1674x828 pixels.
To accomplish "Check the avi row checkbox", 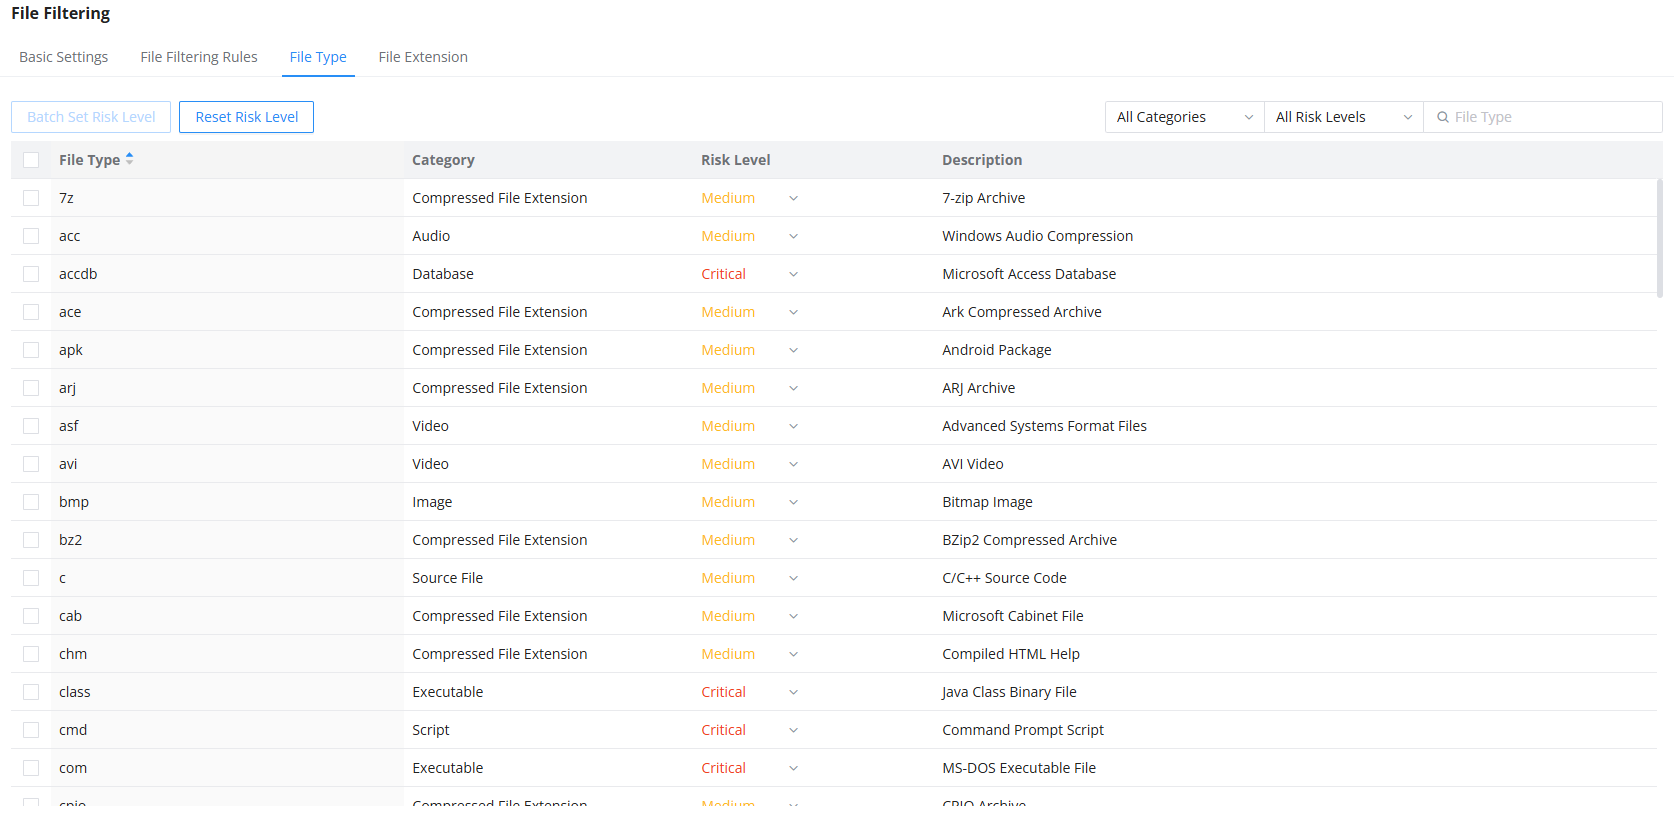I will pos(31,464).
